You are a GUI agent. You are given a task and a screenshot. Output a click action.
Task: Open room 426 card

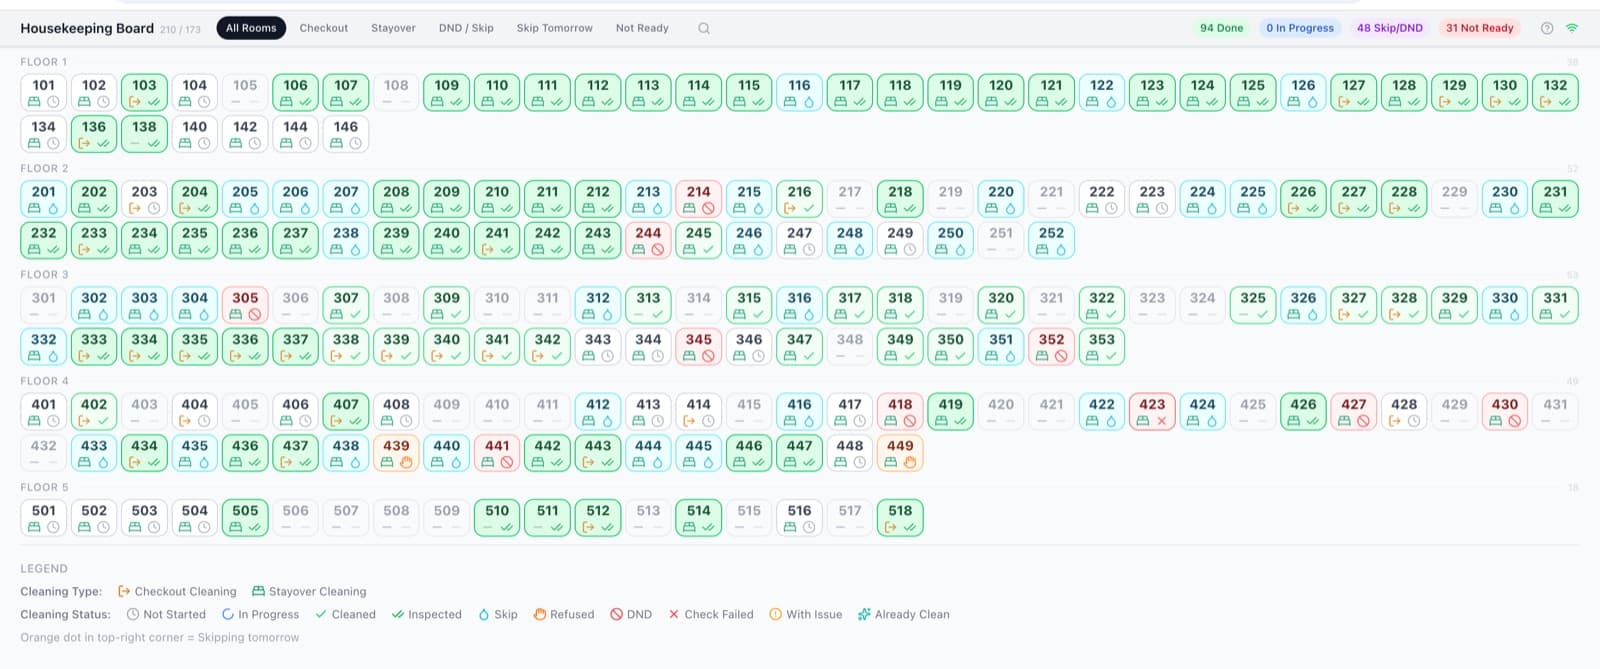click(x=1303, y=412)
